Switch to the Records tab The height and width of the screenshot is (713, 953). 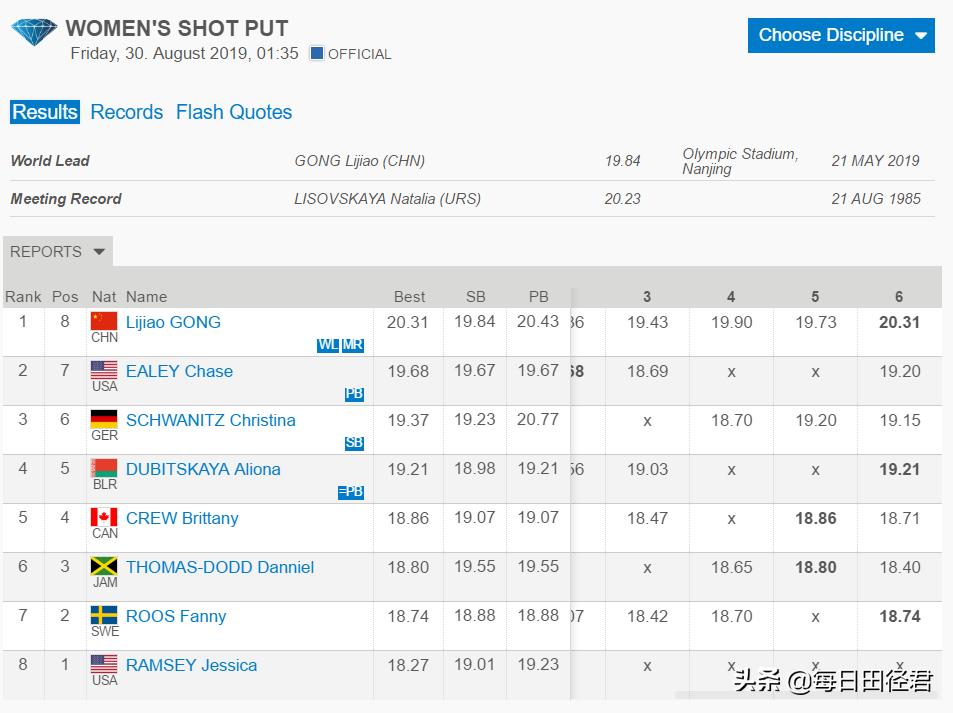(127, 112)
